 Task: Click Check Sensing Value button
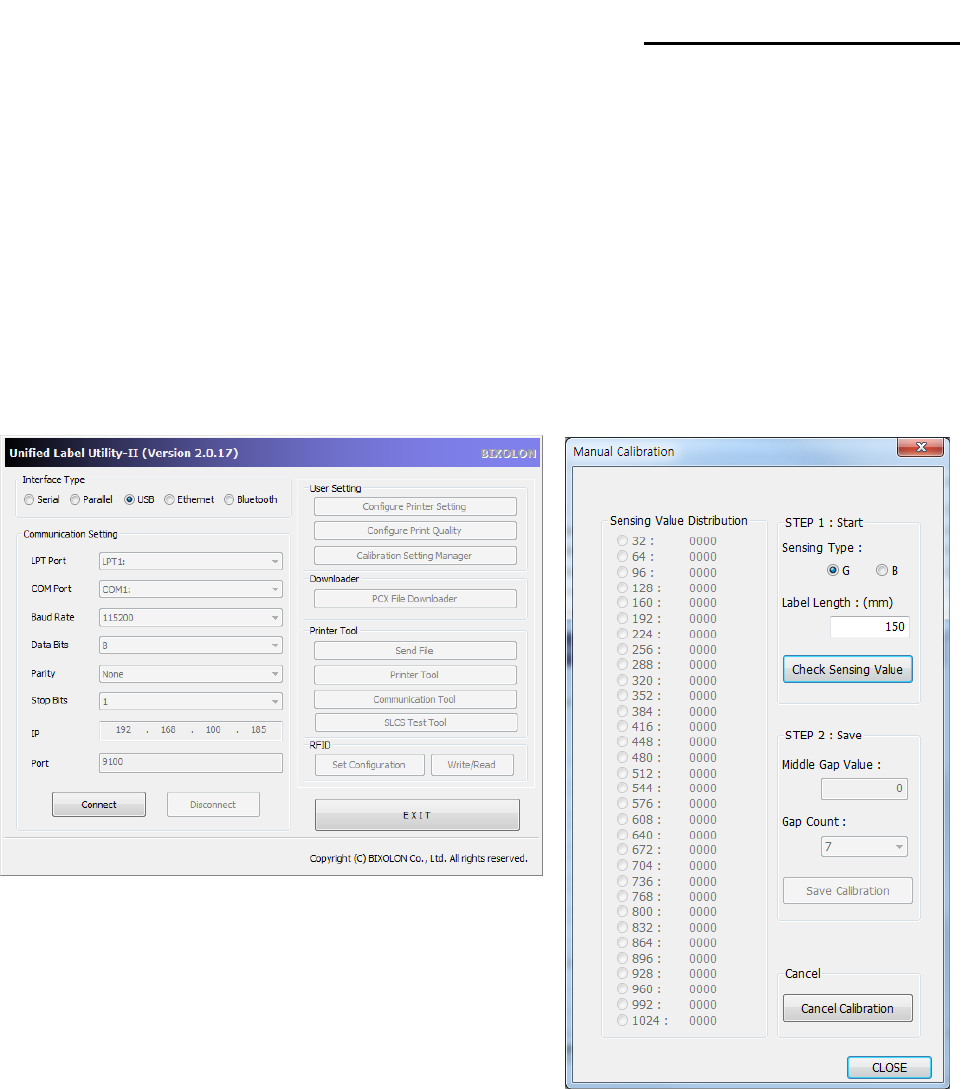tap(847, 670)
